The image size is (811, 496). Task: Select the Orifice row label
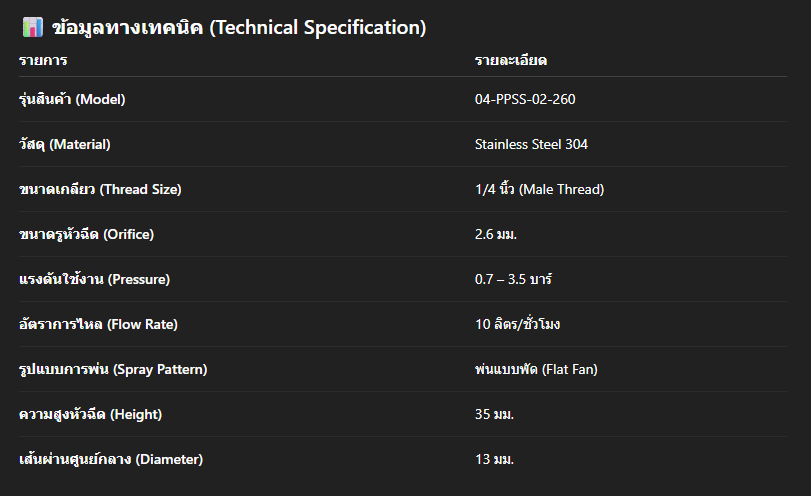87,234
